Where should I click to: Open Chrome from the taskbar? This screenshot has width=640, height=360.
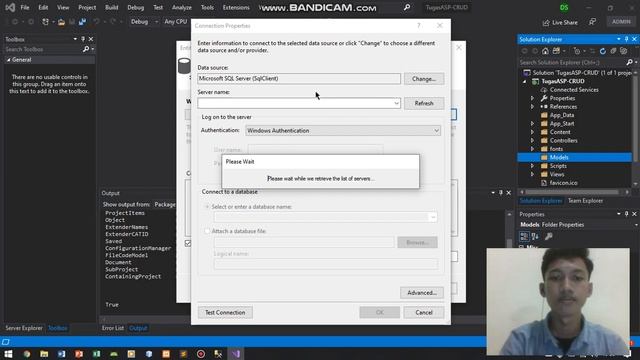pyautogui.click(x=27, y=354)
